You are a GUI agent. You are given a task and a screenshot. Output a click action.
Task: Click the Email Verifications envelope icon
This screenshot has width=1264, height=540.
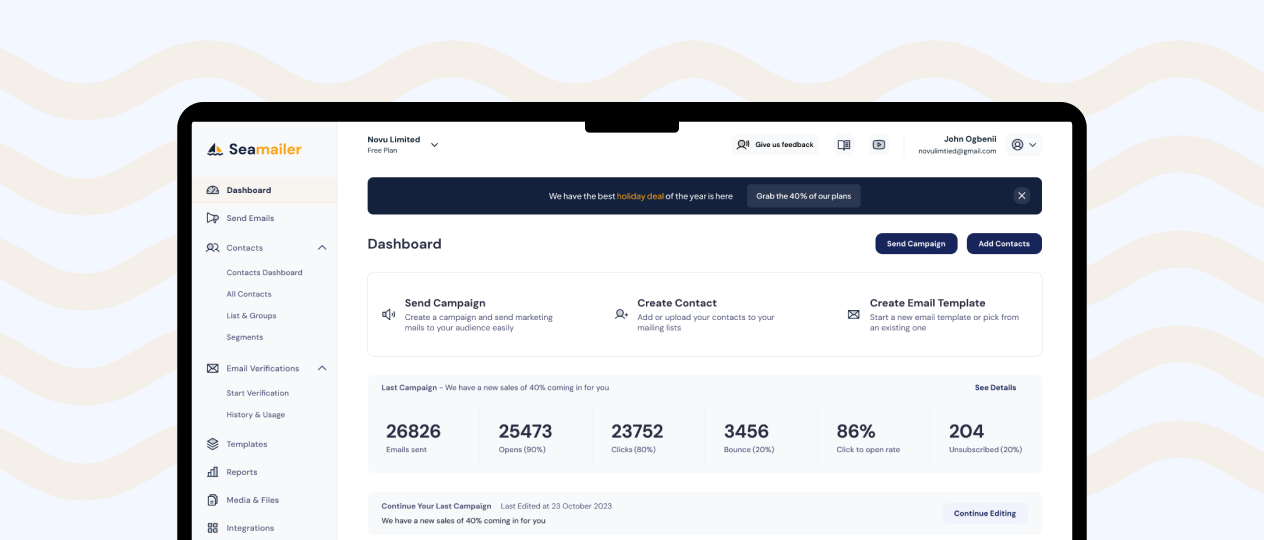[213, 368]
